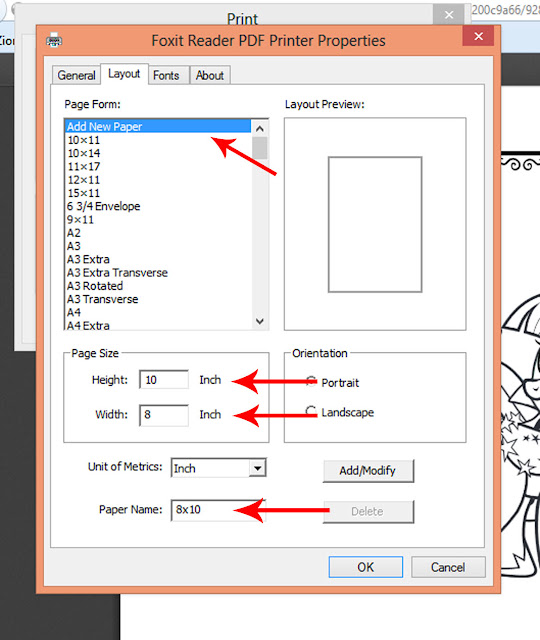Select the Layout tab
Image resolution: width=540 pixels, height=640 pixels.
[x=124, y=74]
